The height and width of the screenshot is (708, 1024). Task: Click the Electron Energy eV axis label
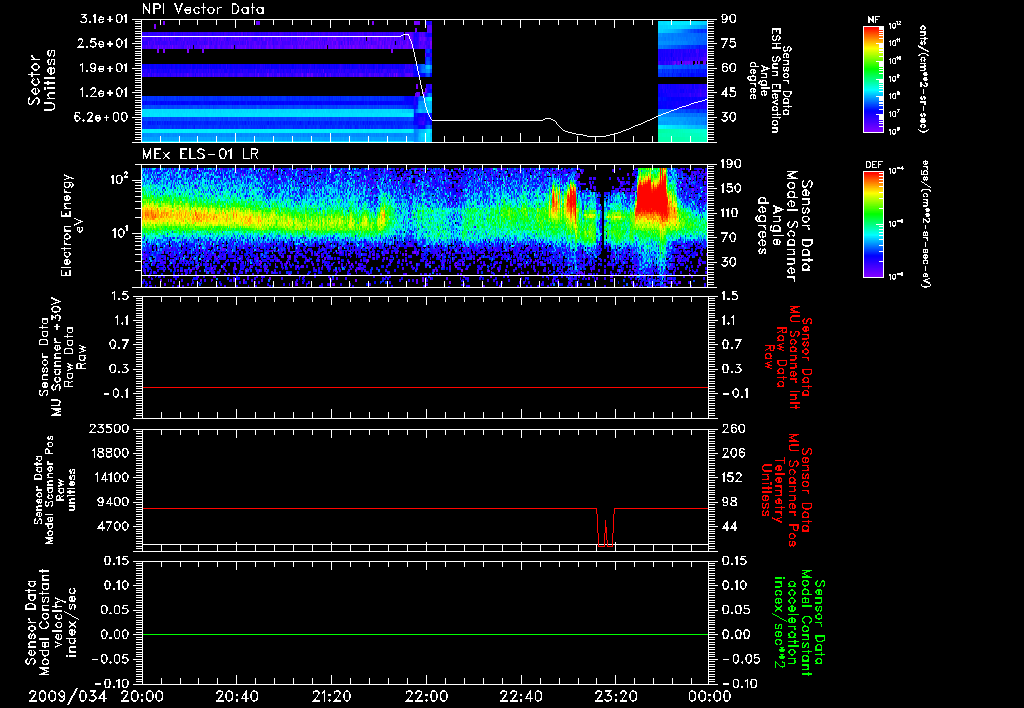[x=72, y=226]
